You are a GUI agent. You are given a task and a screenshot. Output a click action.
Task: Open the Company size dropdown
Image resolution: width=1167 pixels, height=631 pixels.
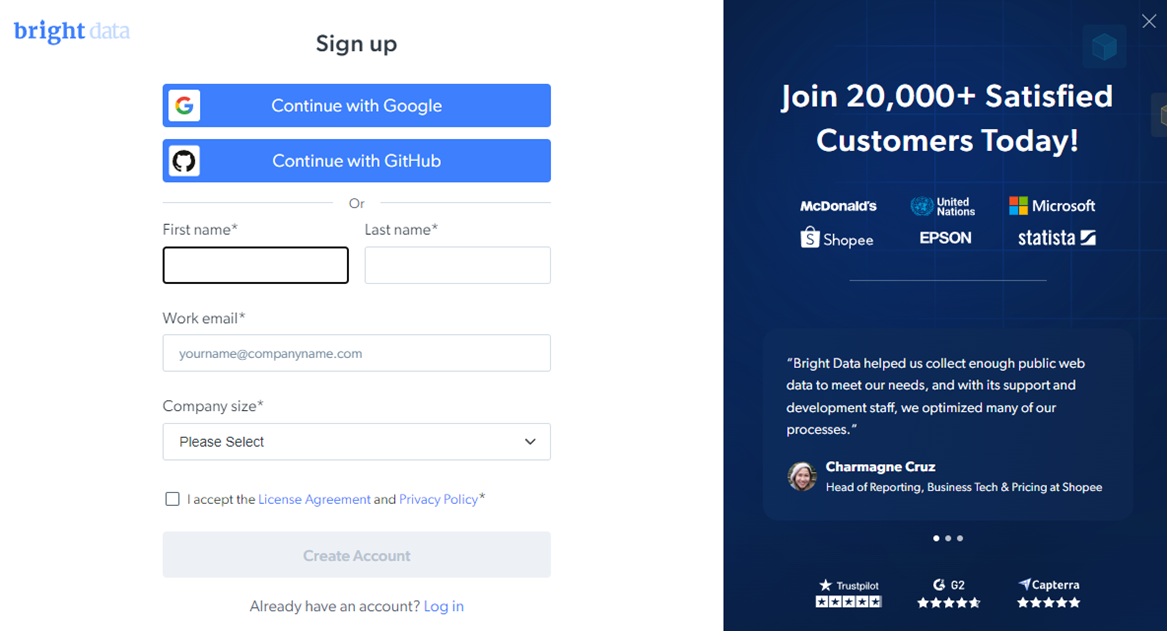click(x=356, y=441)
